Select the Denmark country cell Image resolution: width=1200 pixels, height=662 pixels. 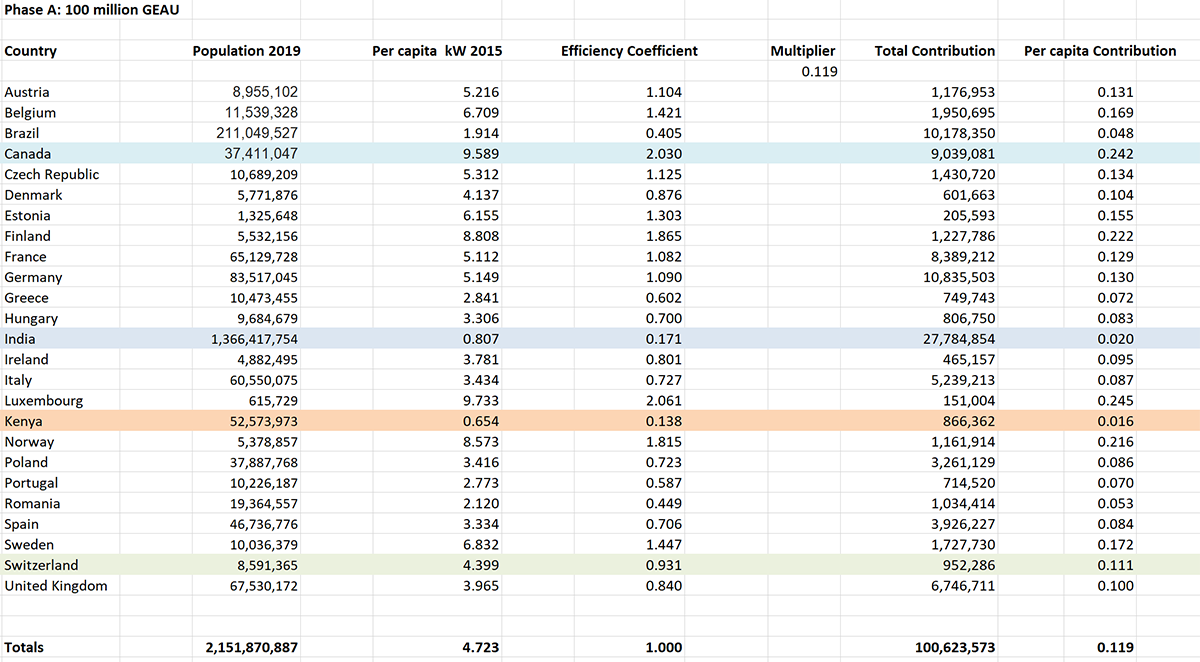(x=33, y=195)
